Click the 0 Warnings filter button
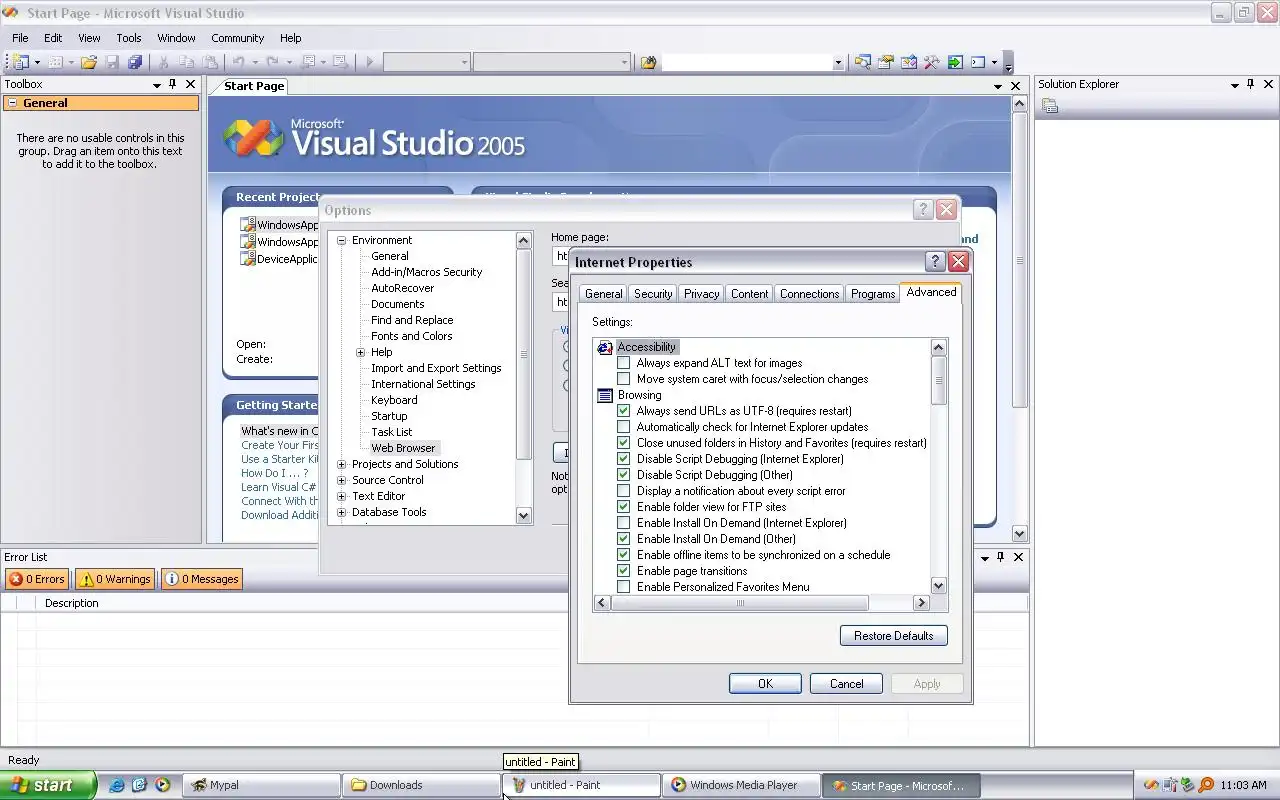This screenshot has width=1280, height=800. pyautogui.click(x=116, y=579)
